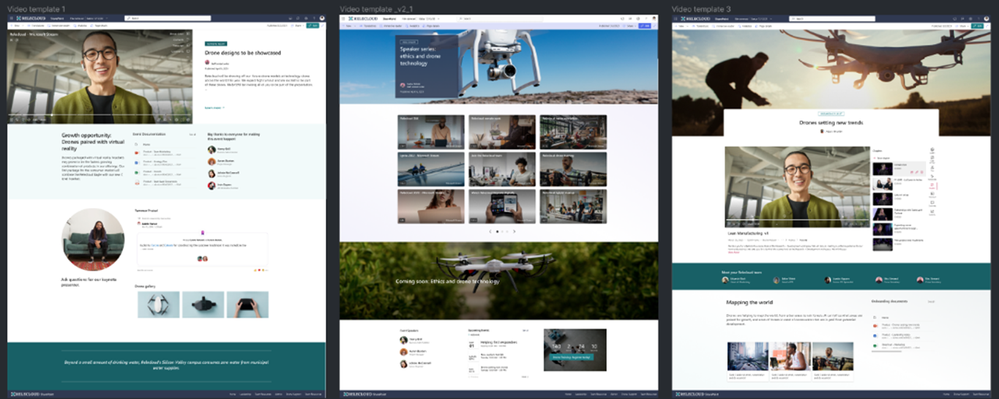Click Edit button in Video template 3
999x399 pixels.
point(977,26)
